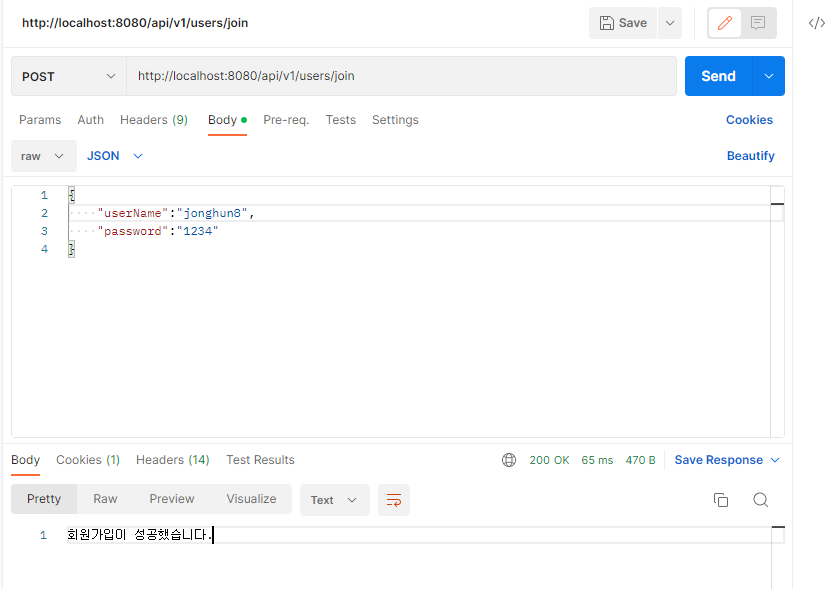Click the "password" line in body editor
This screenshot has height=589, width=830.
[x=158, y=231]
